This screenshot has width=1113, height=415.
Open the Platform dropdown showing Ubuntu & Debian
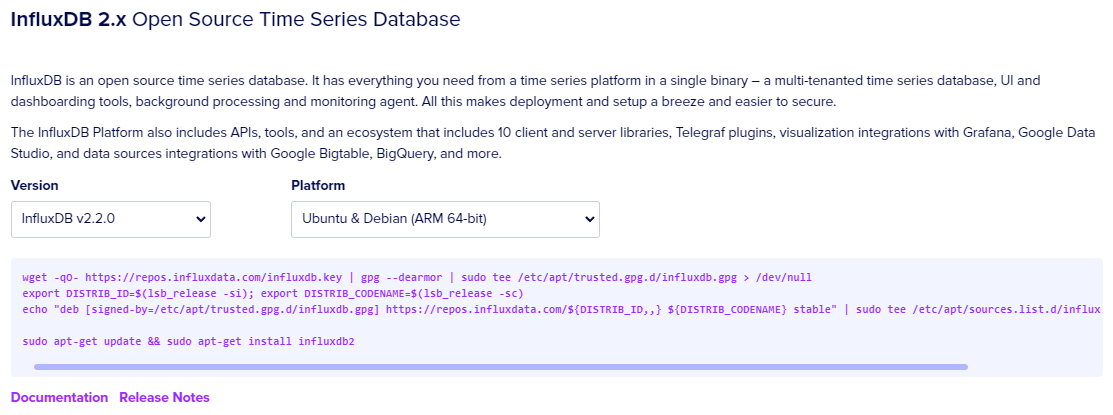445,219
